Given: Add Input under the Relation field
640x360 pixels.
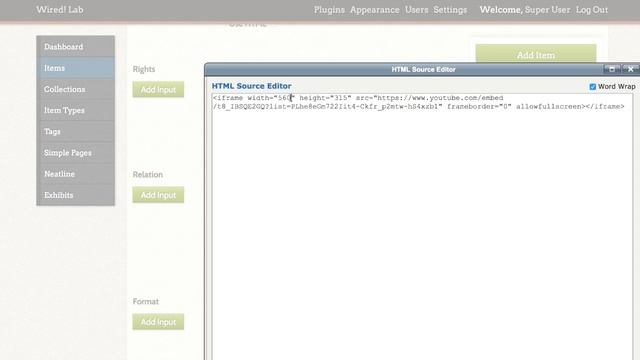Looking at the screenshot, I should coord(158,195).
